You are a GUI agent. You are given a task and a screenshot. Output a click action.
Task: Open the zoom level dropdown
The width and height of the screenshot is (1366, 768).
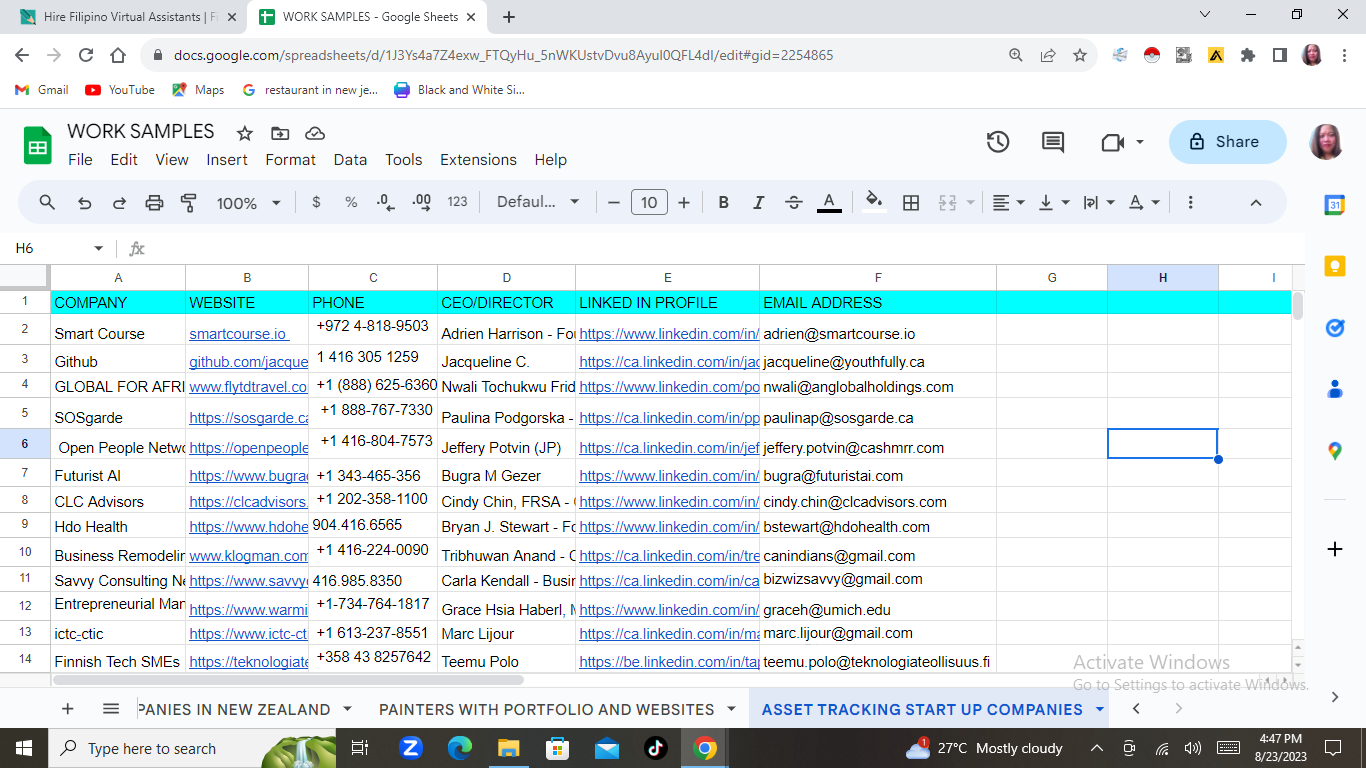pos(249,203)
